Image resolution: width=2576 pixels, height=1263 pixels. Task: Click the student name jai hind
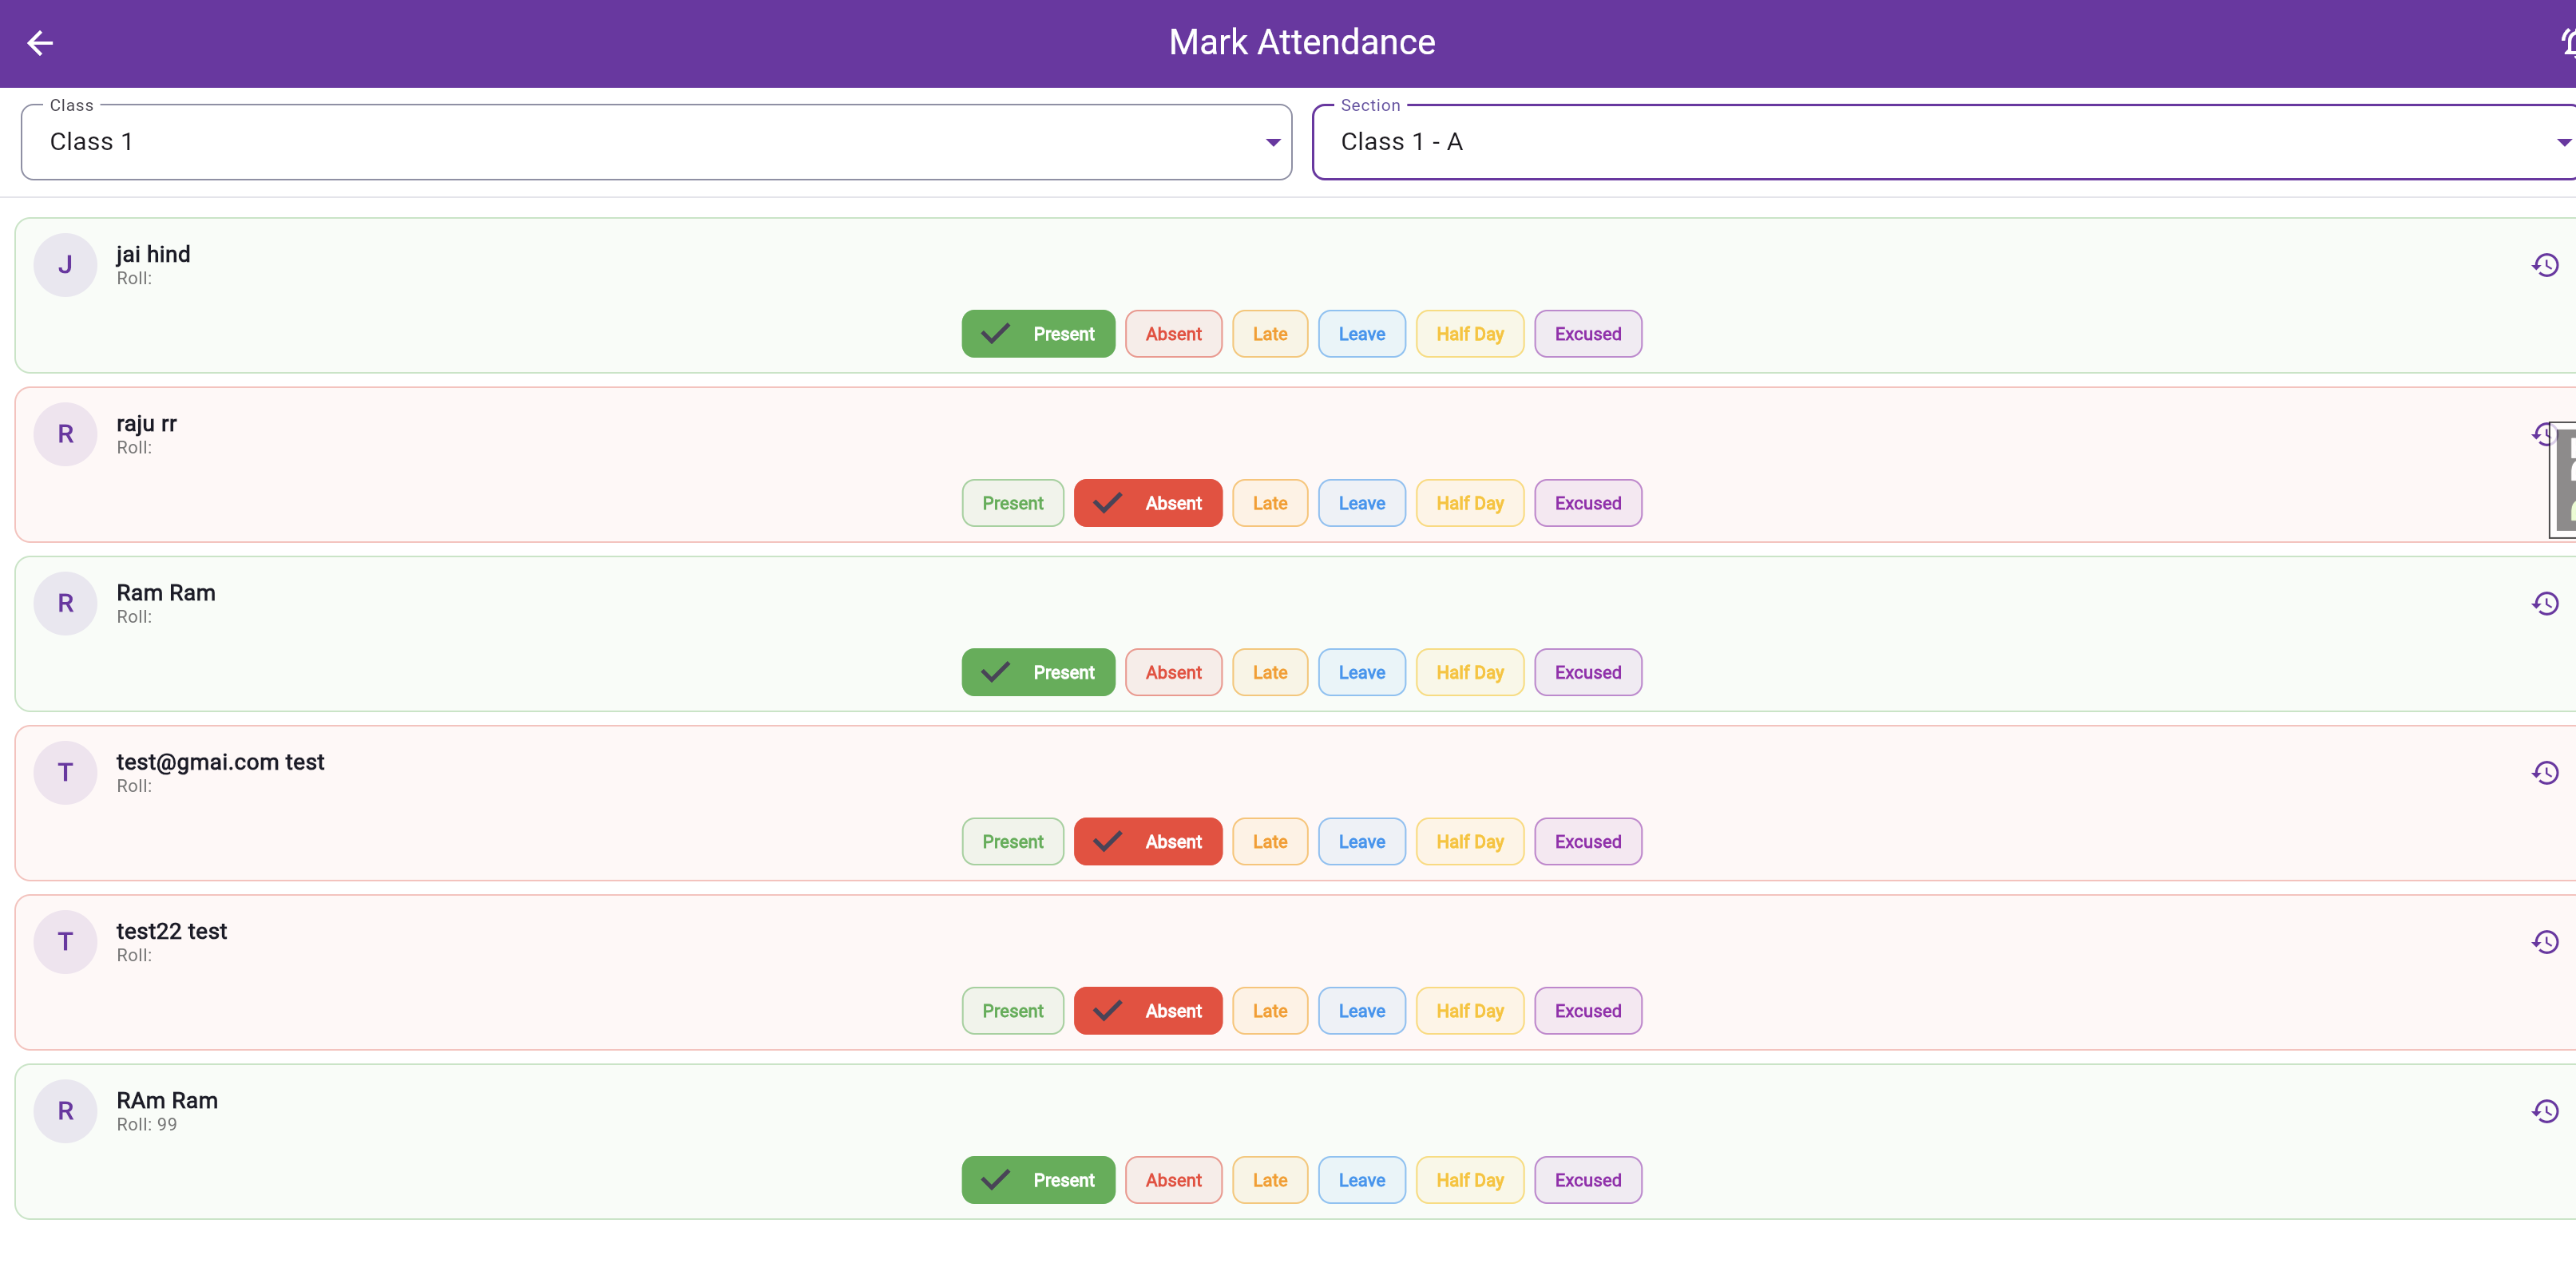(x=153, y=254)
